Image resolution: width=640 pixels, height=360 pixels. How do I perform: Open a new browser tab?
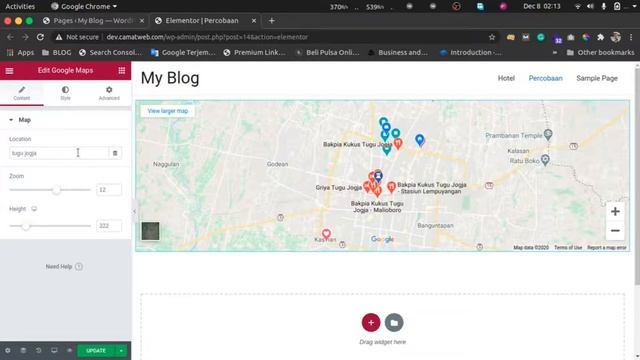271,20
